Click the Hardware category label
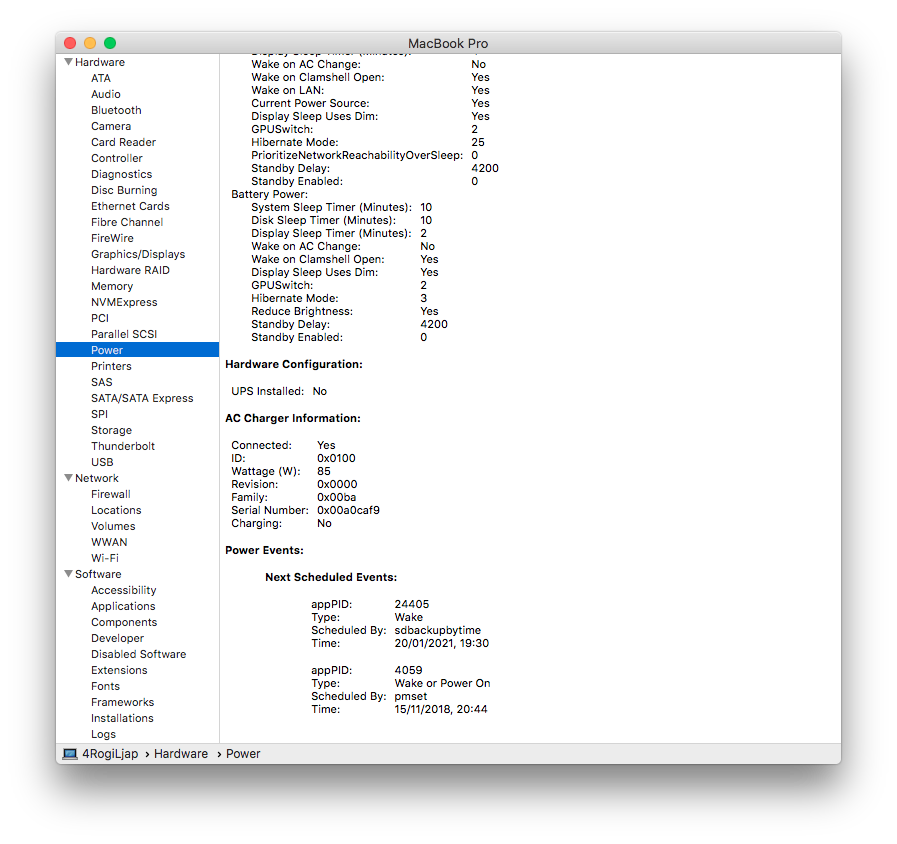This screenshot has width=897, height=844. pyautogui.click(x=100, y=62)
